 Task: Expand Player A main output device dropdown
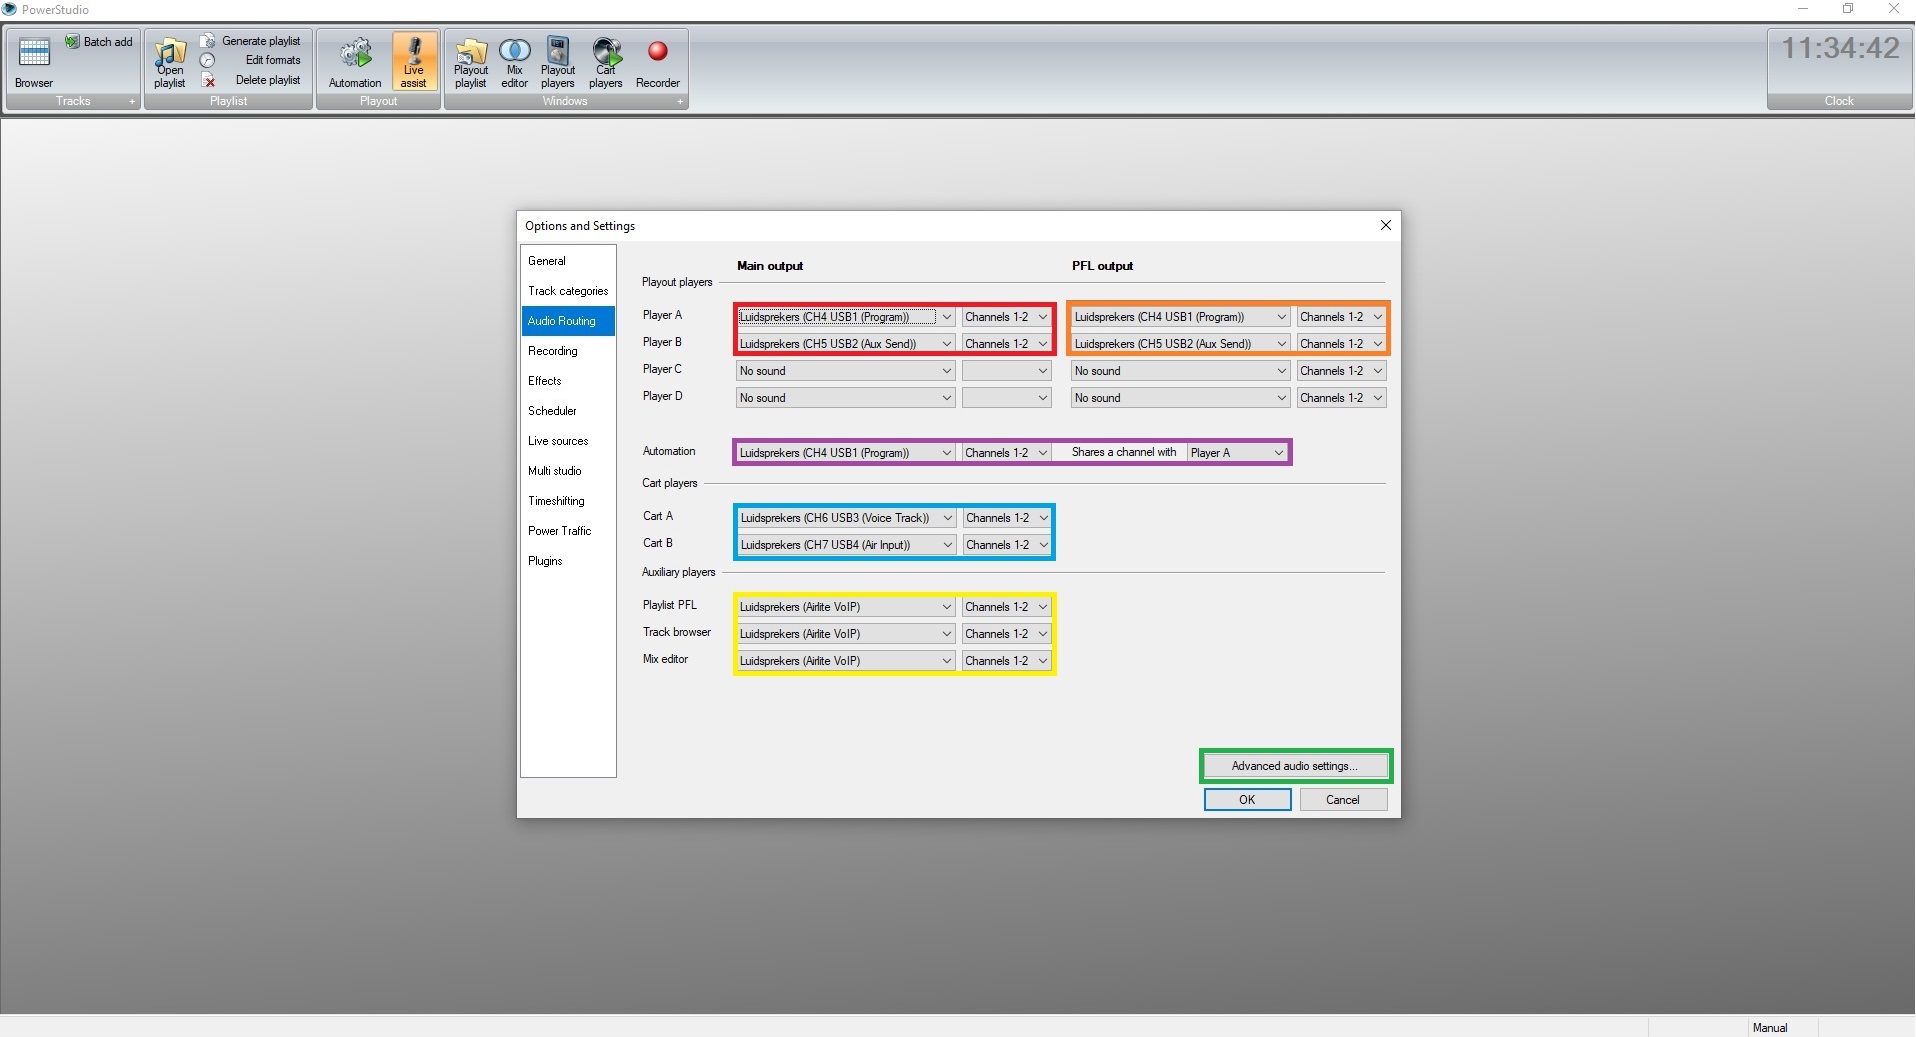pyautogui.click(x=946, y=317)
